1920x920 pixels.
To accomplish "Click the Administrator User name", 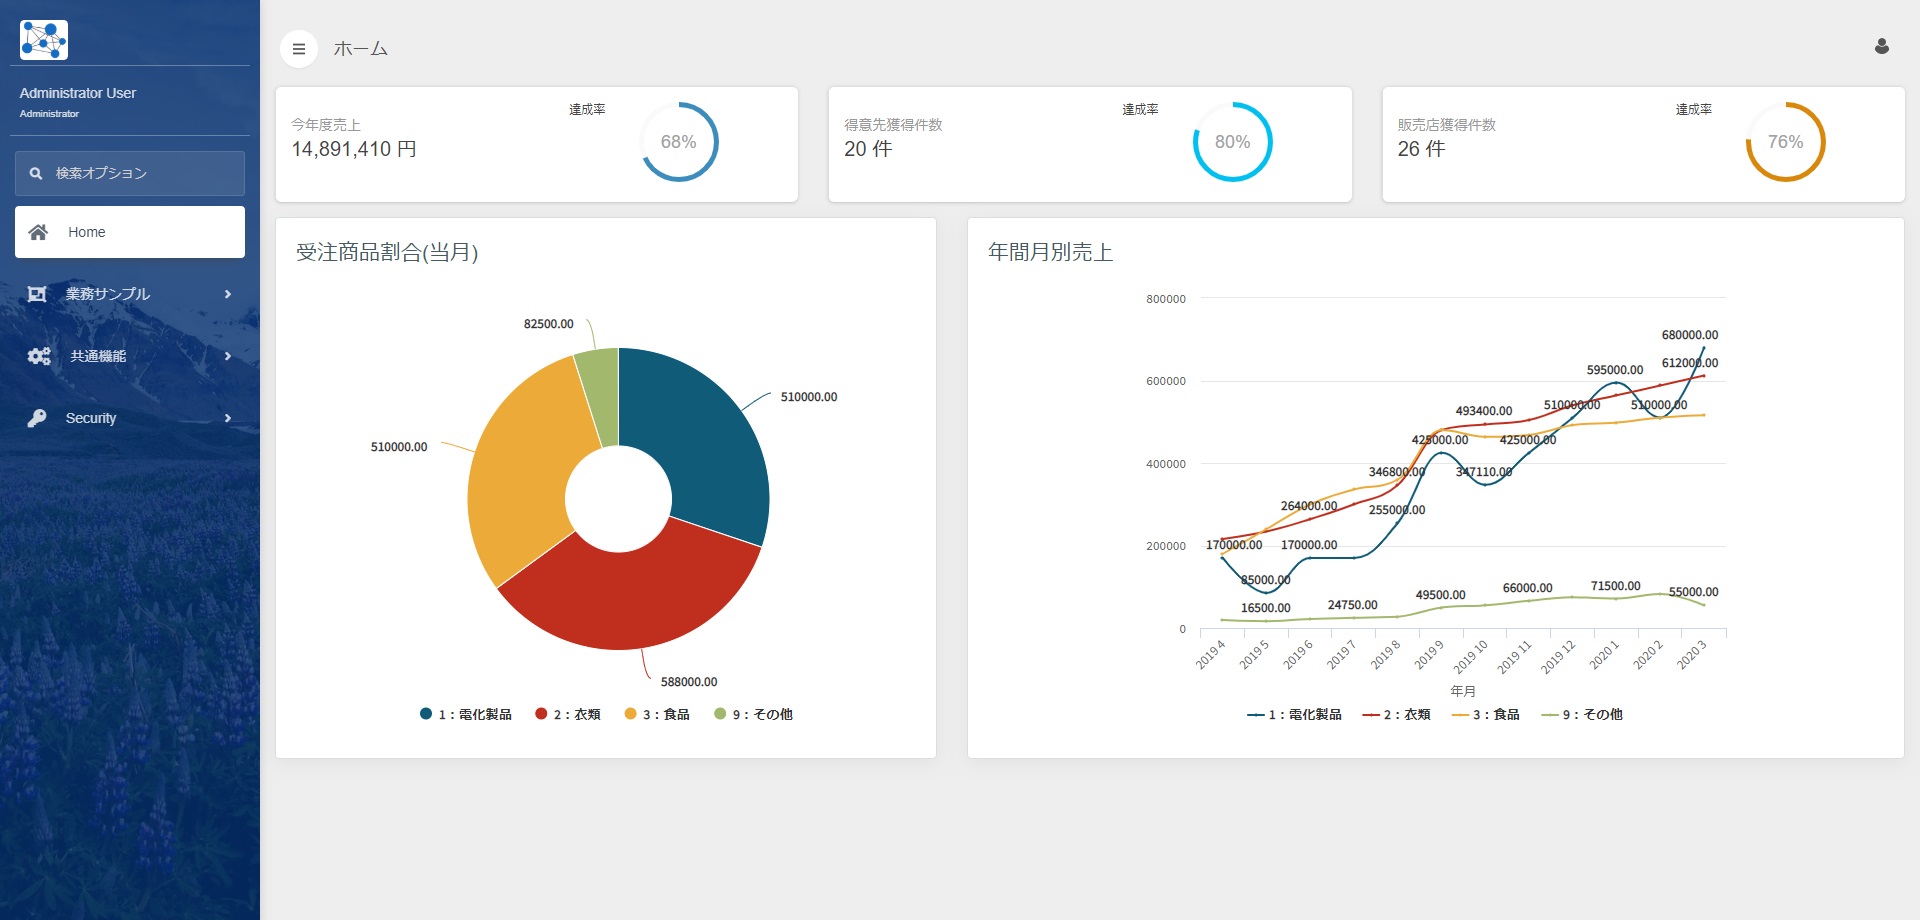I will pos(78,93).
